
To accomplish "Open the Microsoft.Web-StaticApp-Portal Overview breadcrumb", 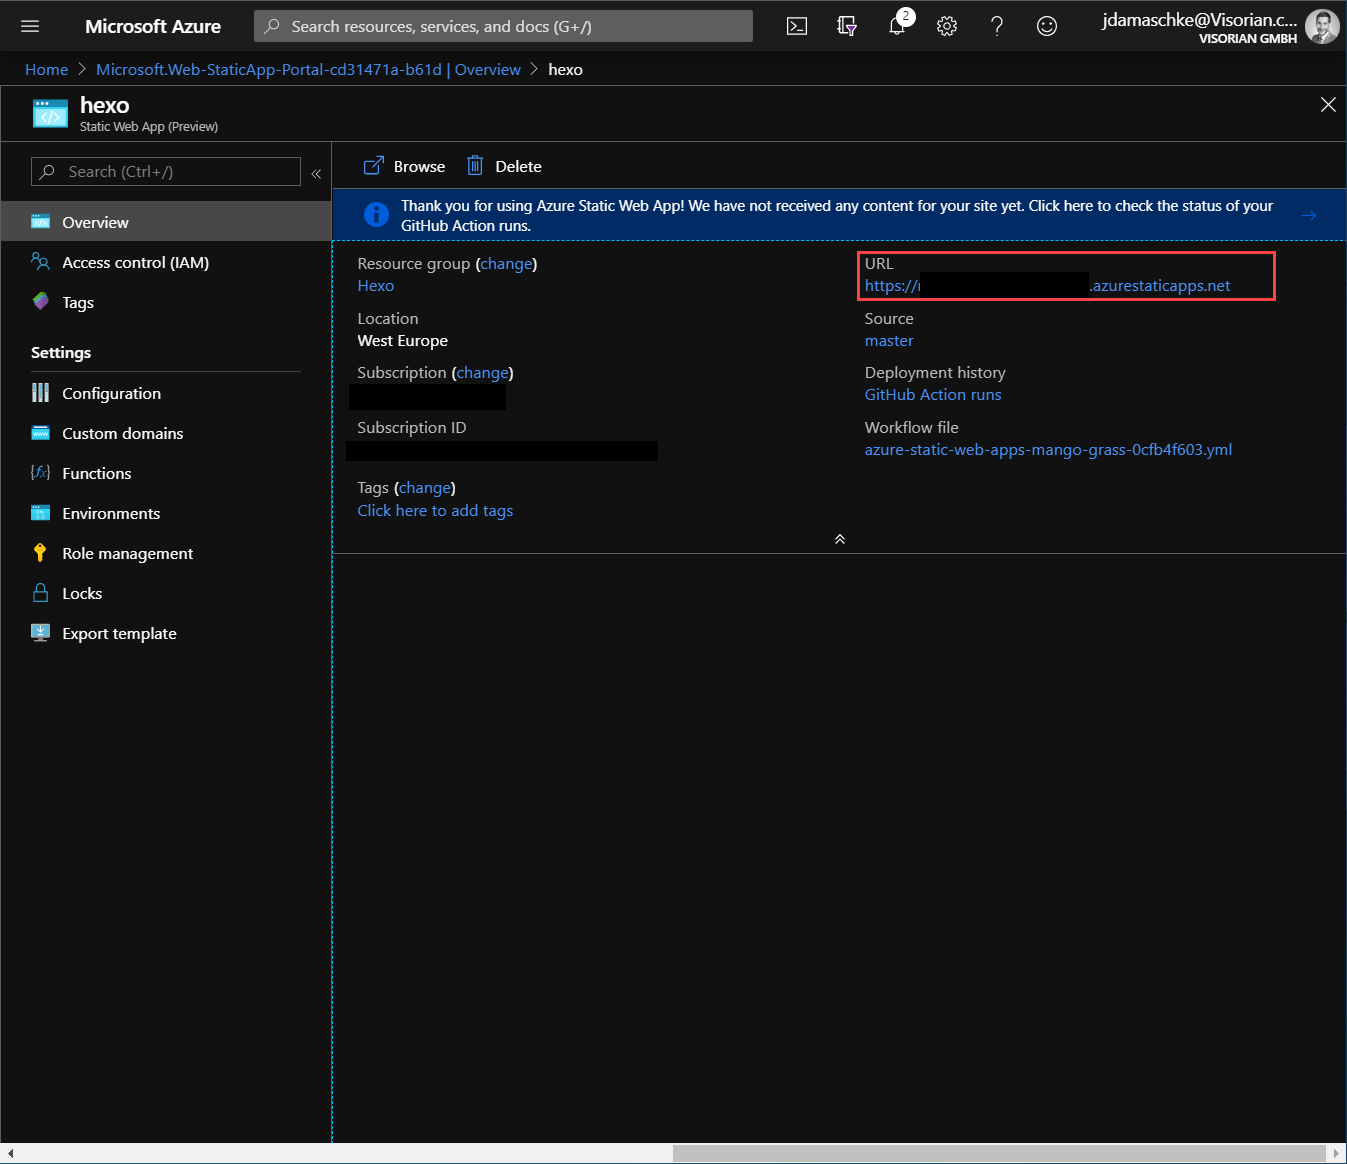I will 308,69.
